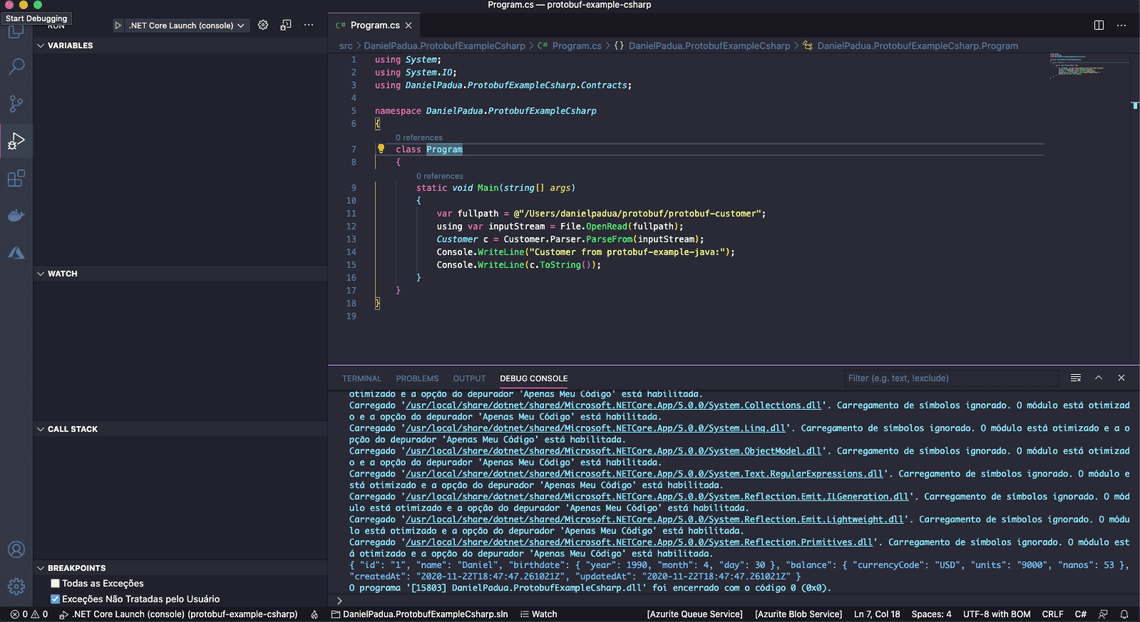This screenshot has width=1140, height=622.
Task: Check the Todas as Exceções checkbox
Action: point(57,583)
